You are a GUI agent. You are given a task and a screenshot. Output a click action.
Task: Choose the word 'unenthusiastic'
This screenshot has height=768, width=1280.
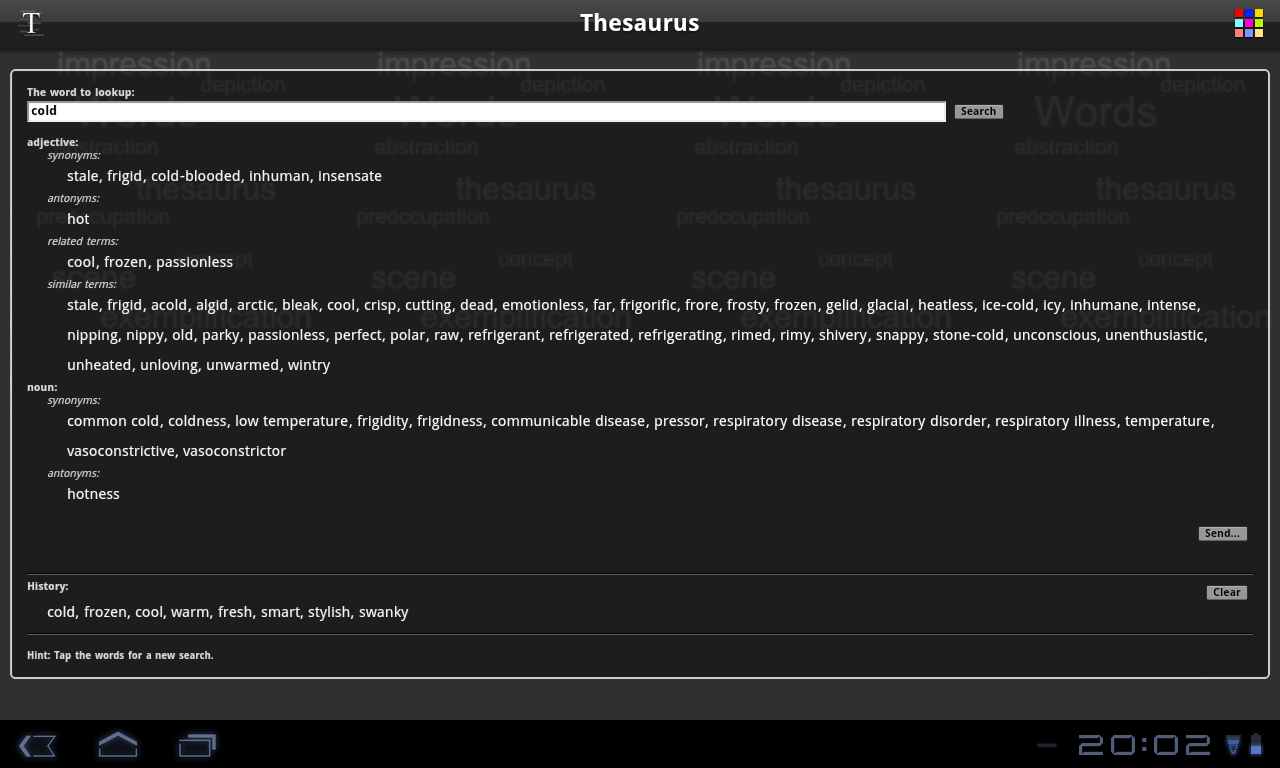(1155, 335)
